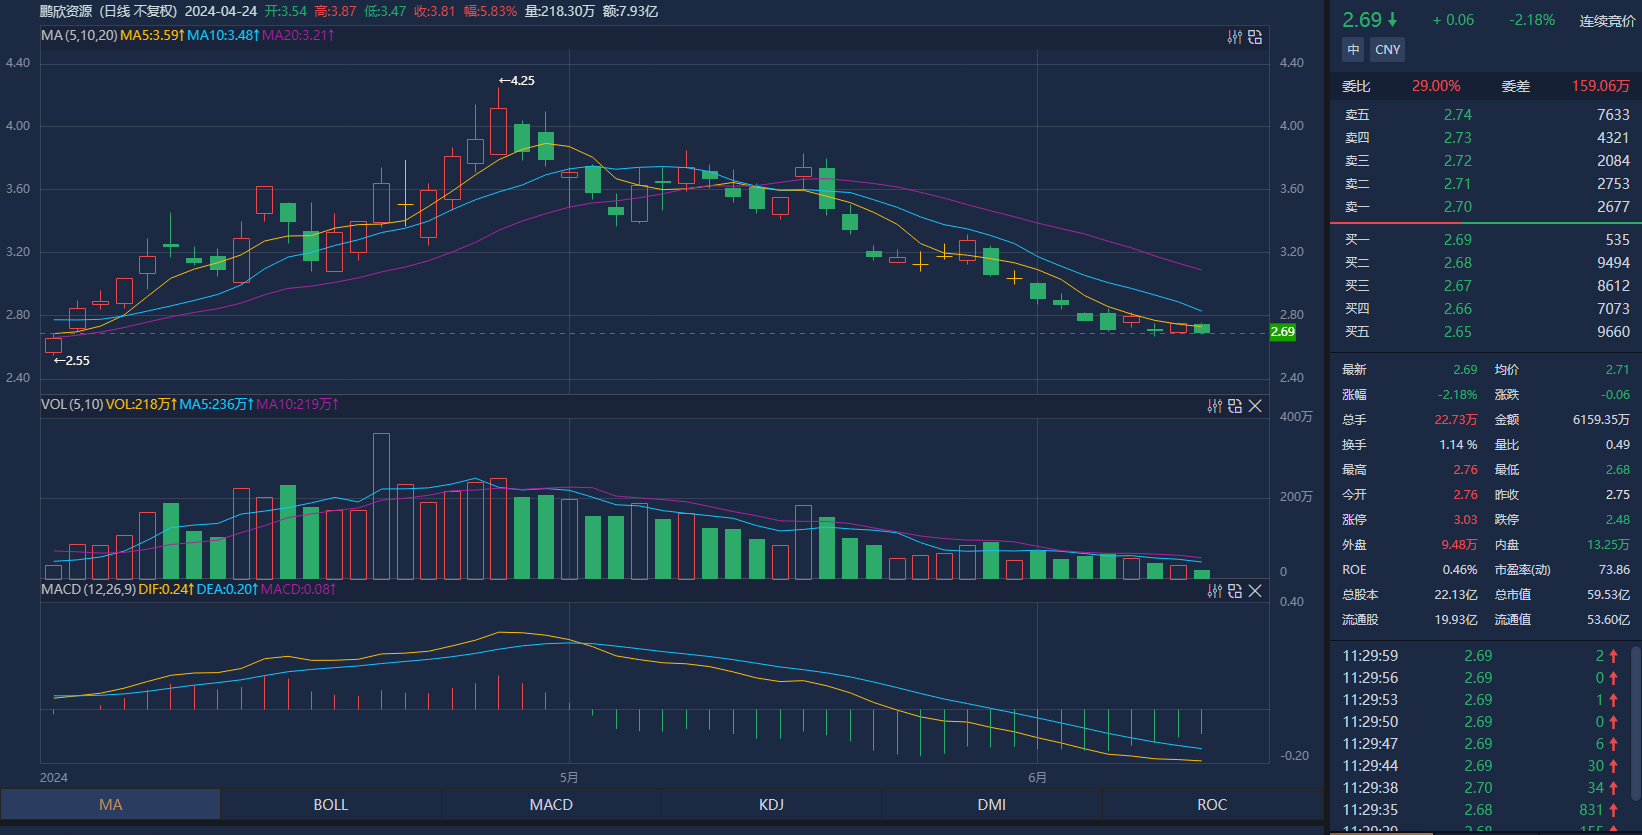Select the 买五 order row at 2.65
The image size is (1642, 835).
(x=1486, y=332)
